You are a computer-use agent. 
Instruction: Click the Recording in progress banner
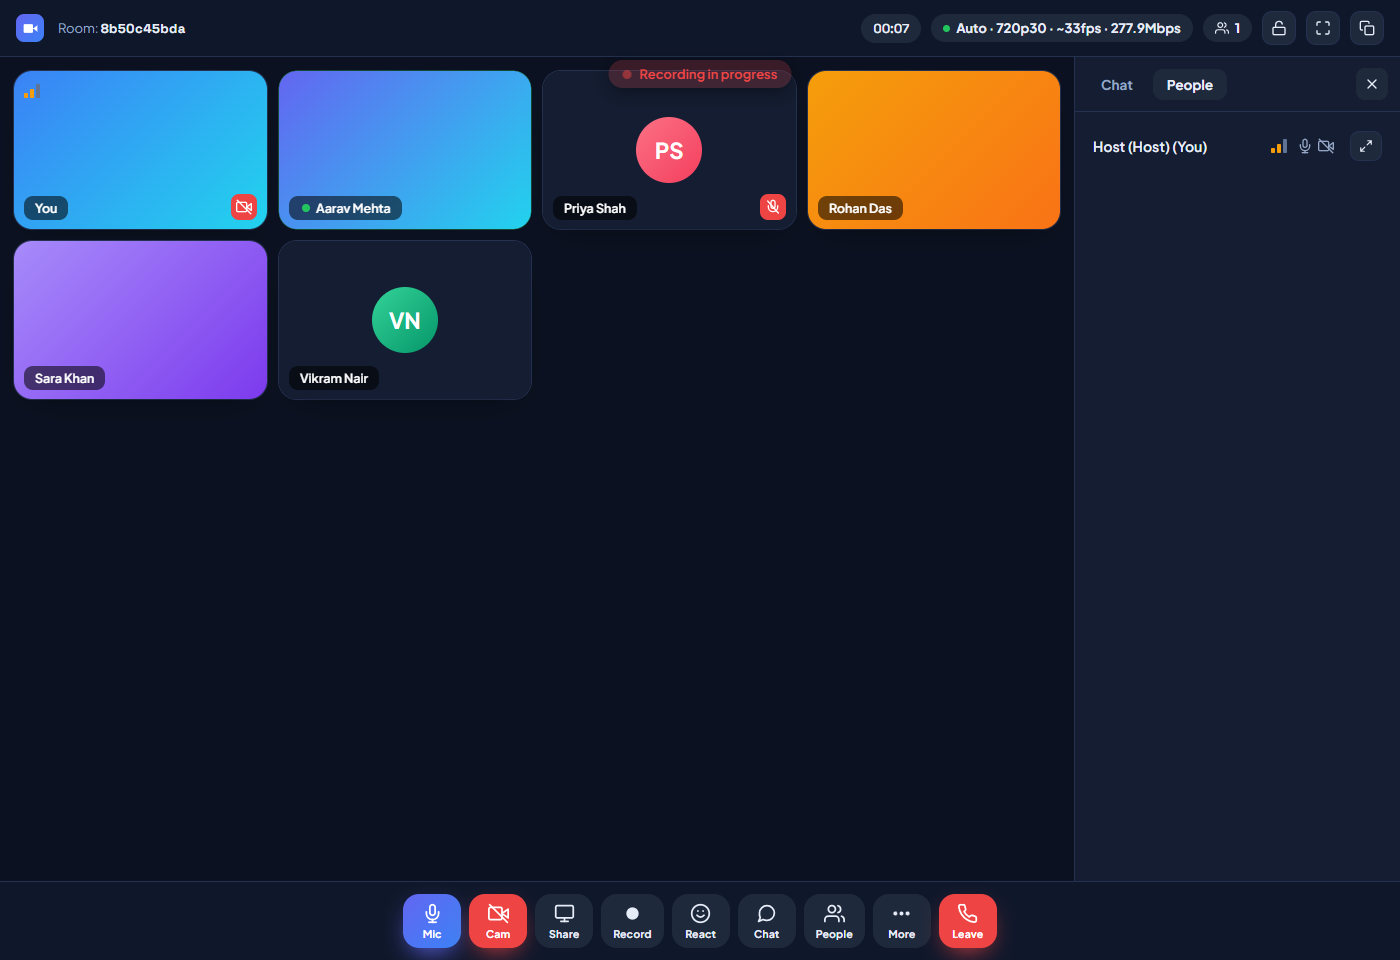click(x=700, y=74)
